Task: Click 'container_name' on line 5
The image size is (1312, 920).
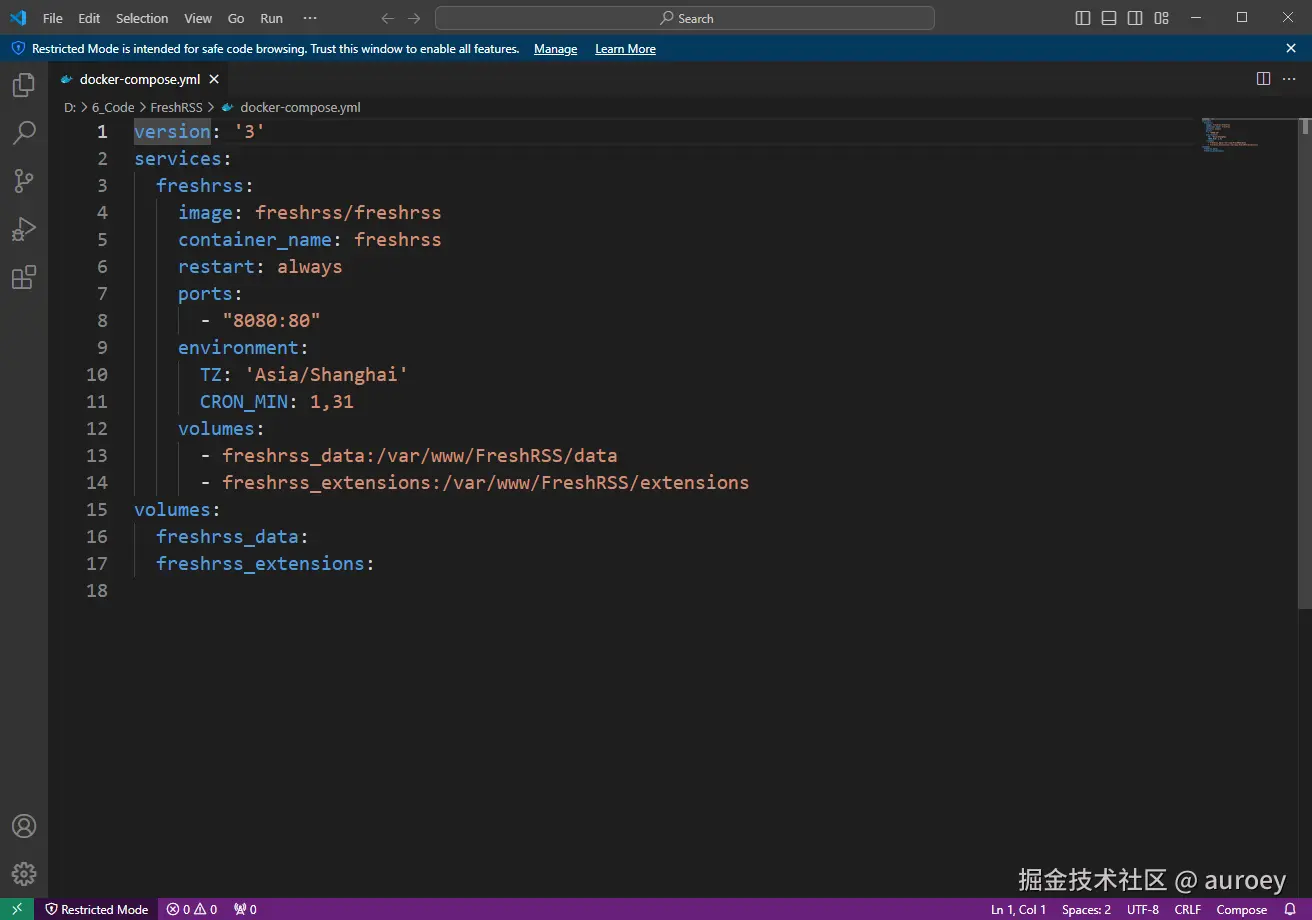Action: 255,240
